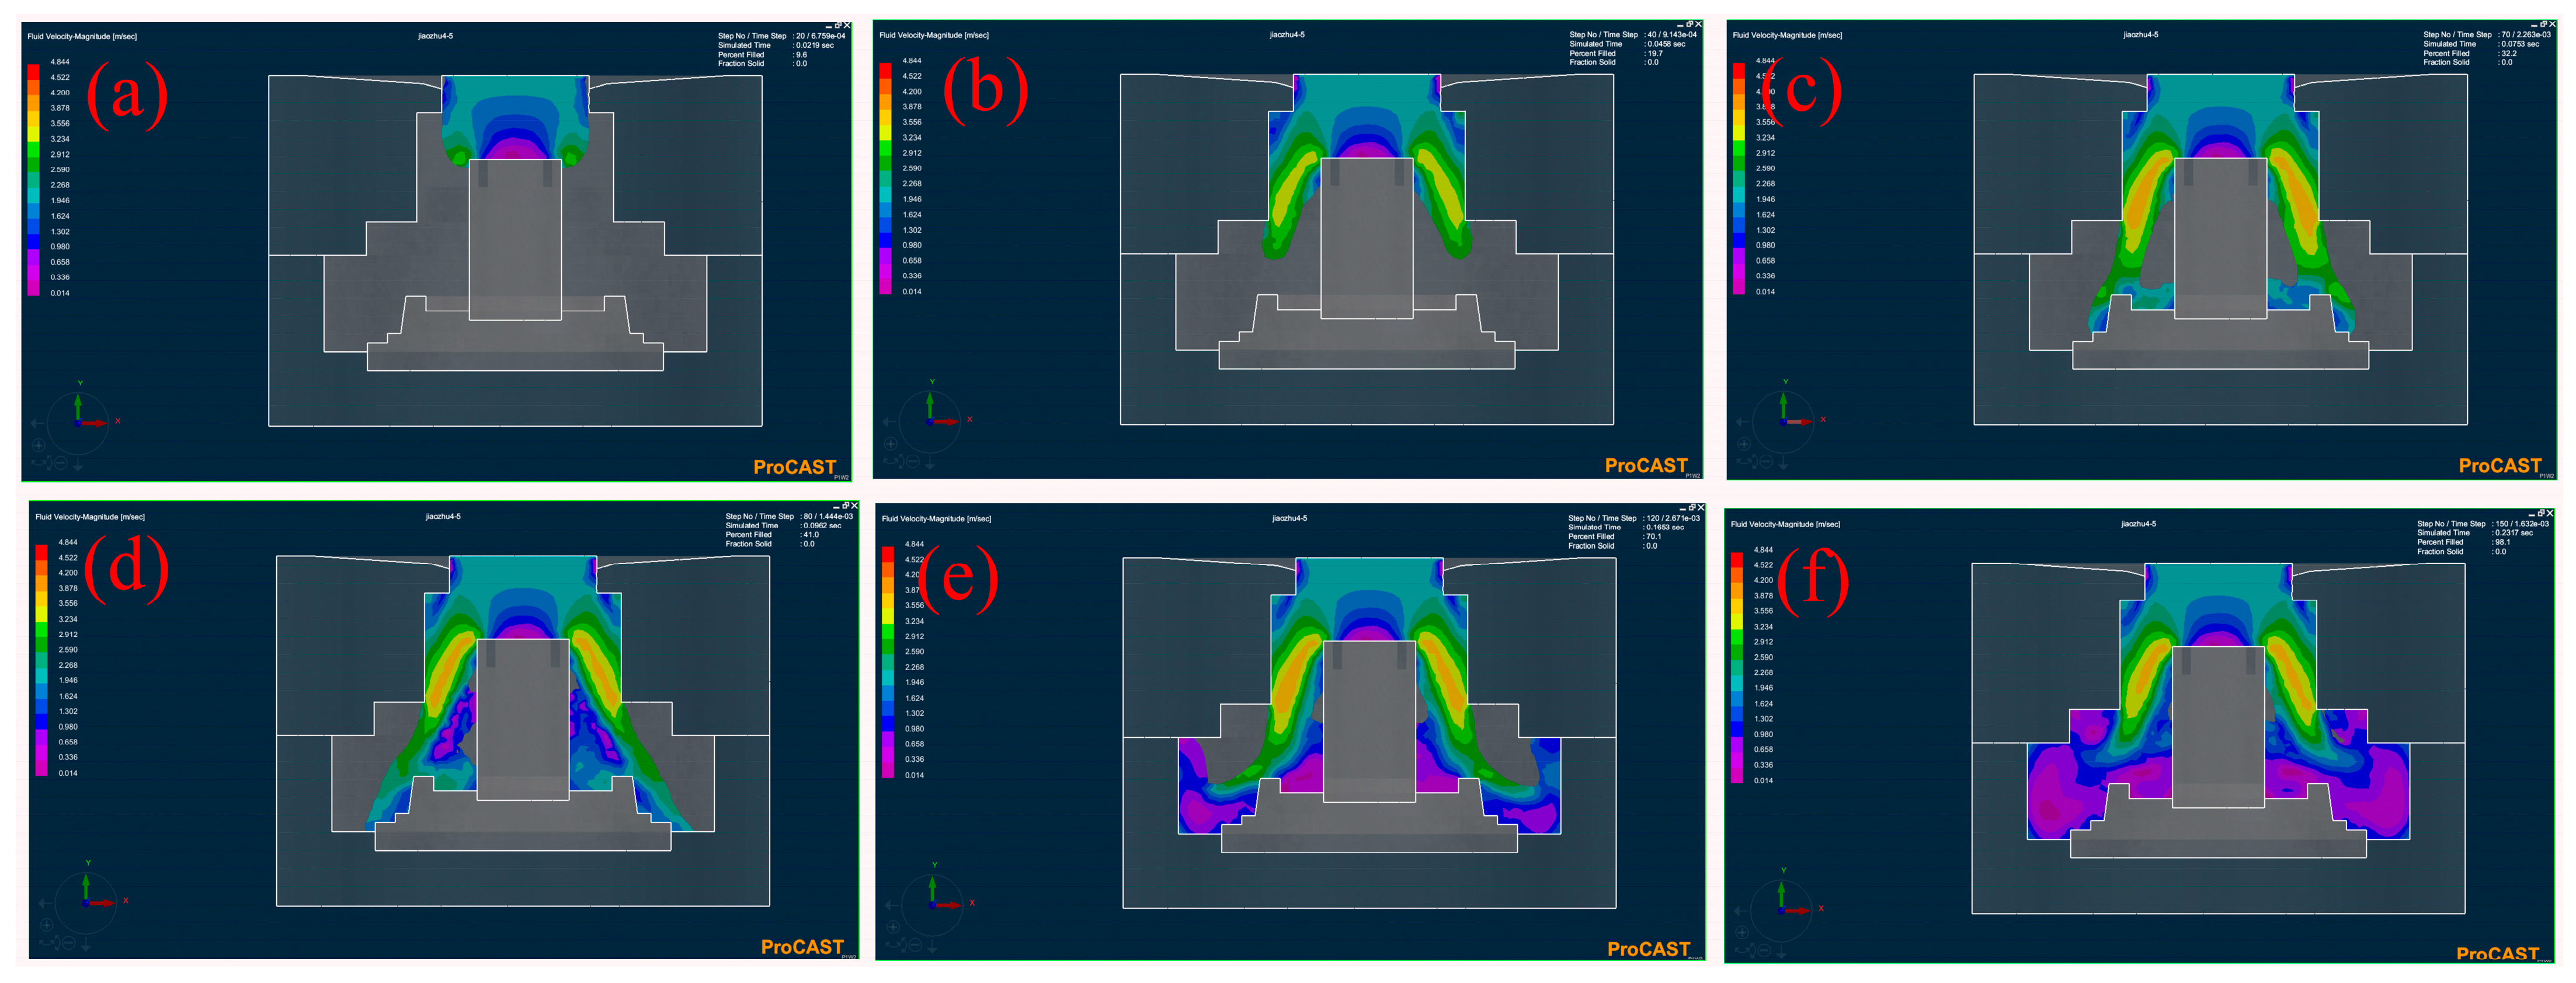Click pan-left arrow icon in panel (a)
The image size is (2576, 983).
click(x=37, y=424)
